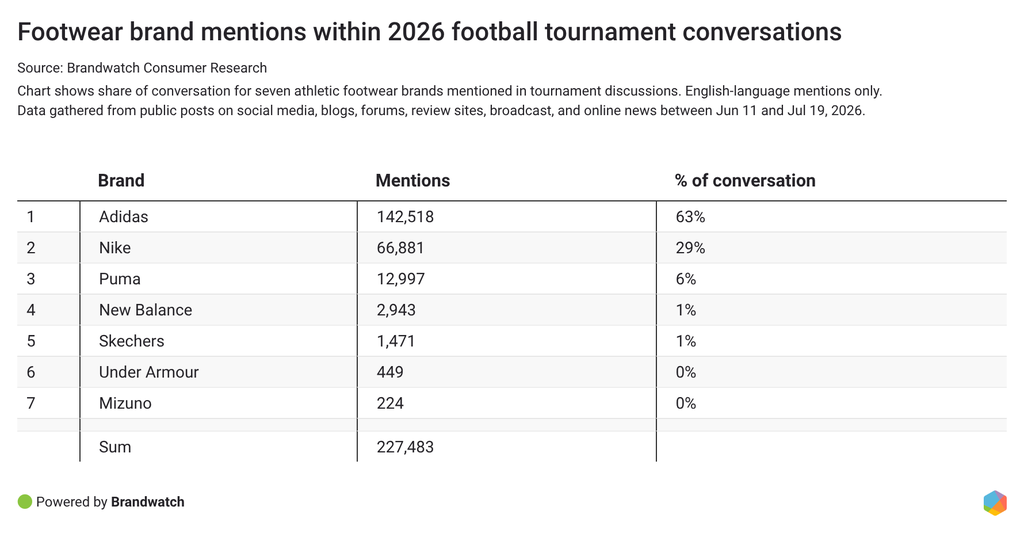Click the Sum total 227,483 value
This screenshot has width=1024, height=533.
point(405,447)
